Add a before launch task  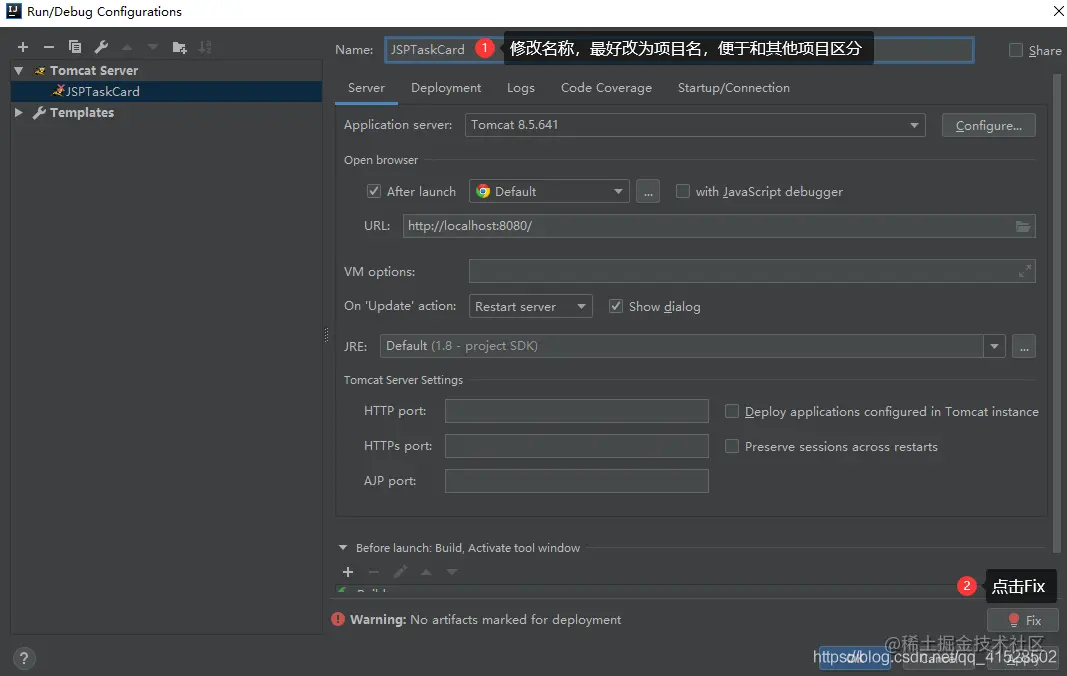348,572
